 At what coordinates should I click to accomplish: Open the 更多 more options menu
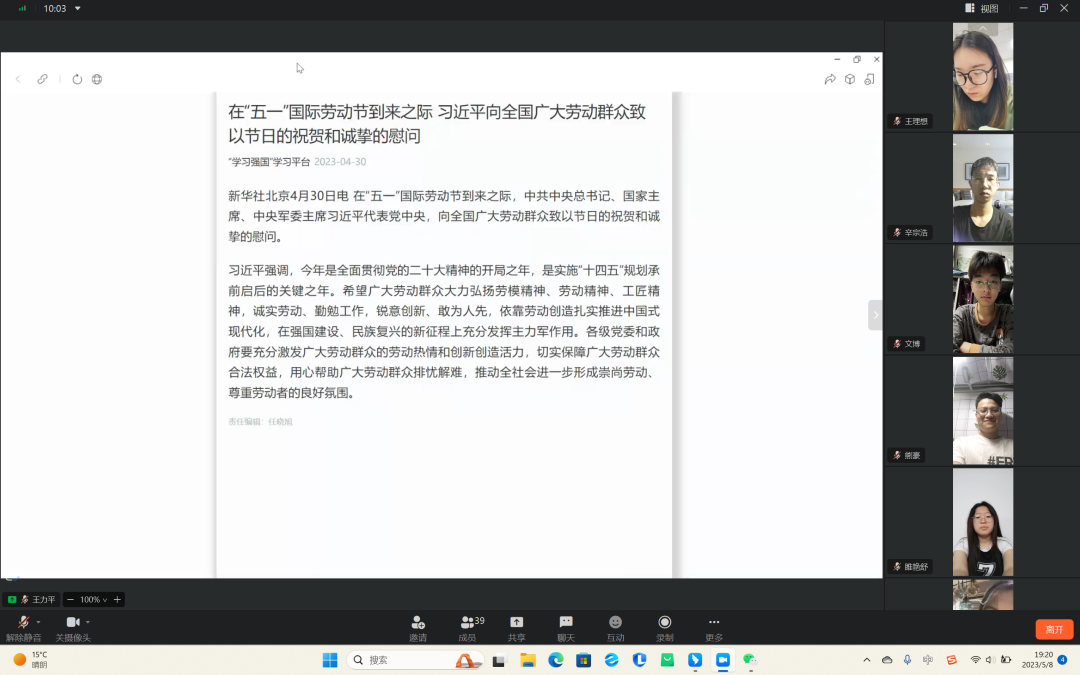click(x=713, y=627)
